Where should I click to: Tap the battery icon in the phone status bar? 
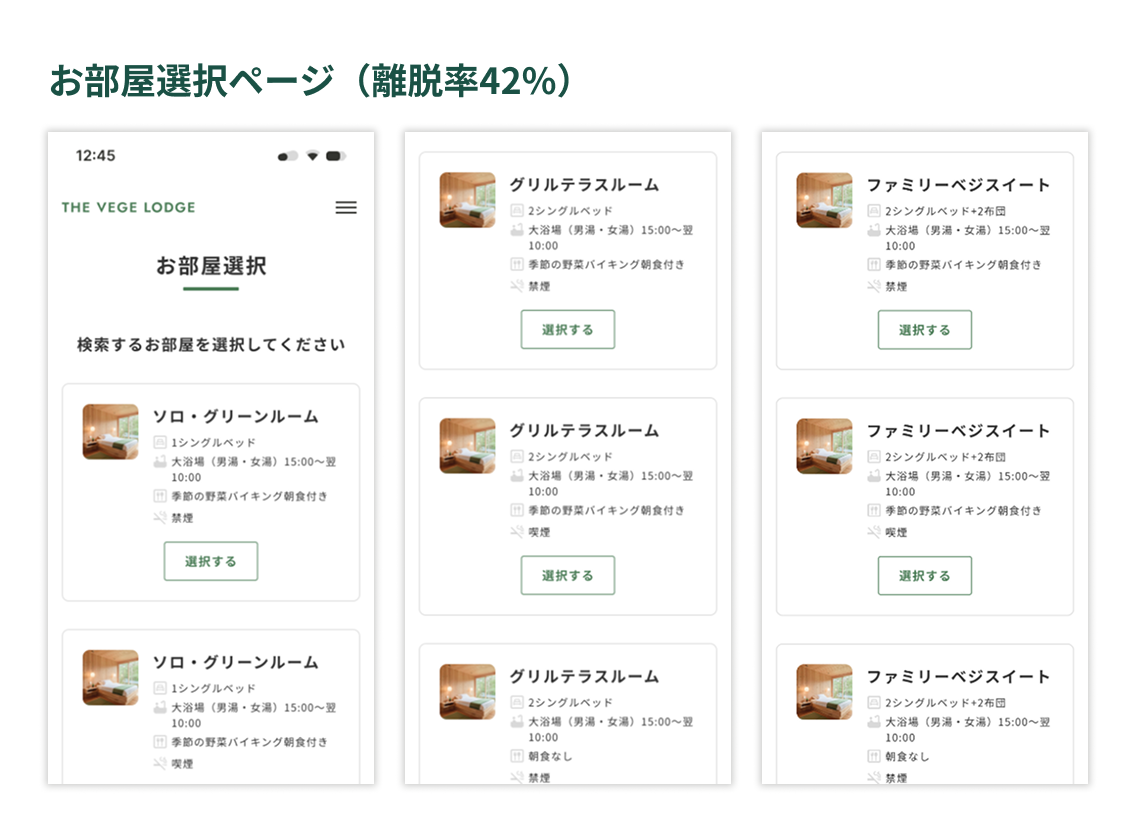pyautogui.click(x=335, y=156)
